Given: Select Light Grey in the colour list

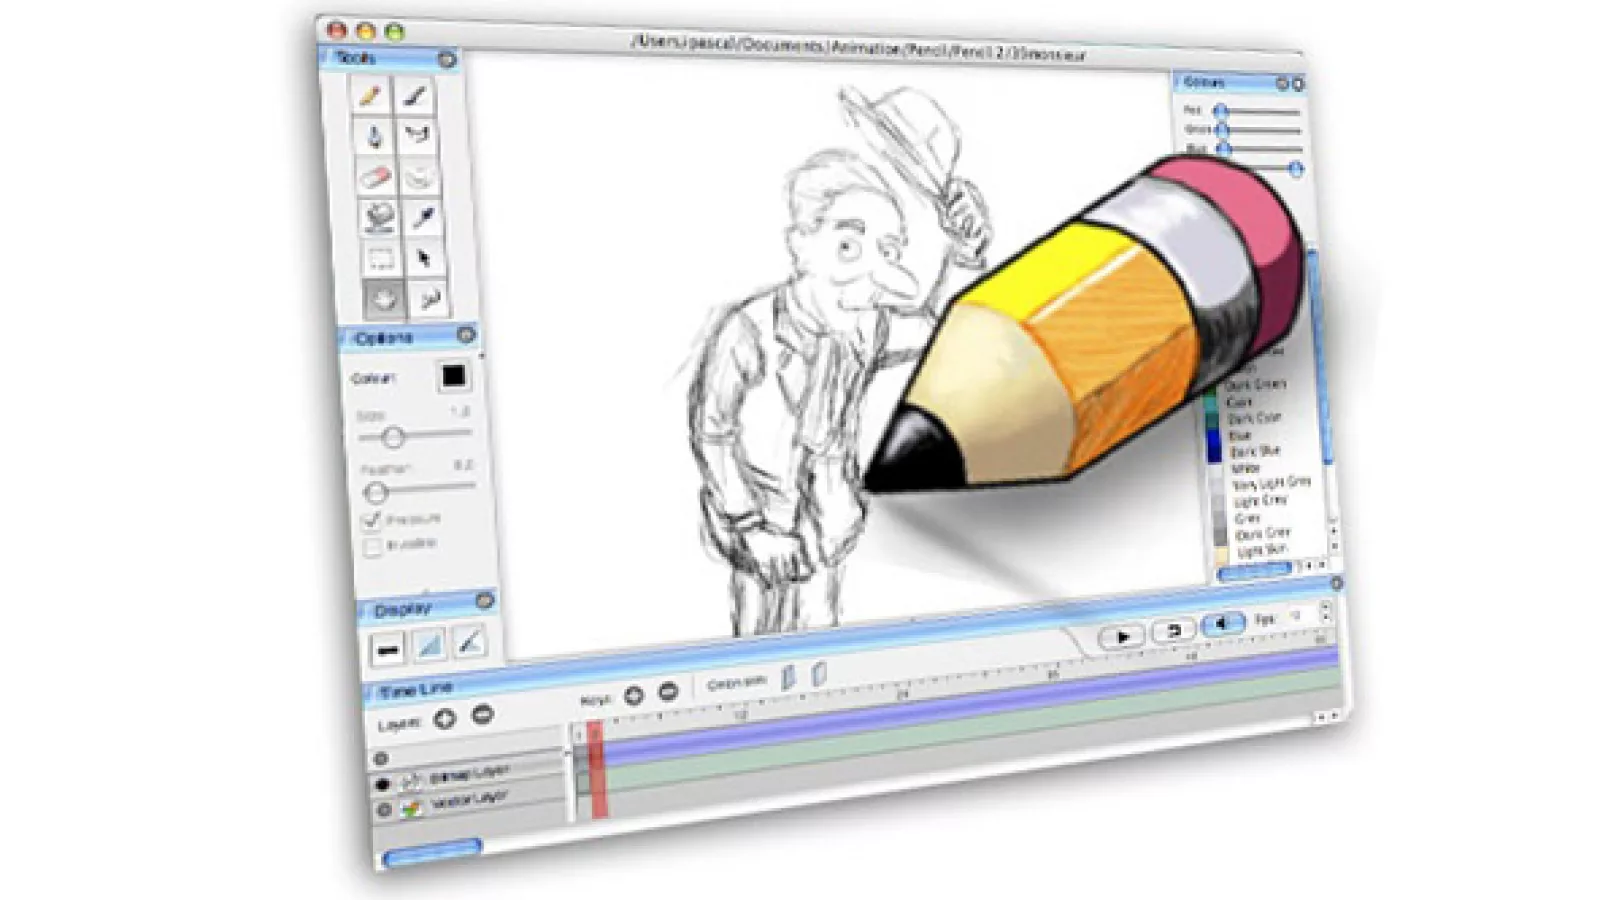Looking at the screenshot, I should (x=1260, y=500).
